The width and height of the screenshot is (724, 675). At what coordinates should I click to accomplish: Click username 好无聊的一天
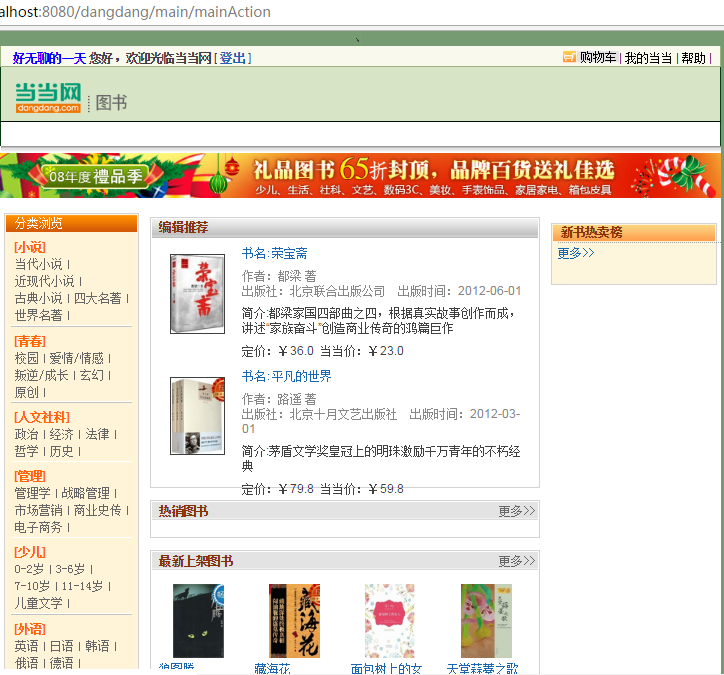[x=49, y=58]
